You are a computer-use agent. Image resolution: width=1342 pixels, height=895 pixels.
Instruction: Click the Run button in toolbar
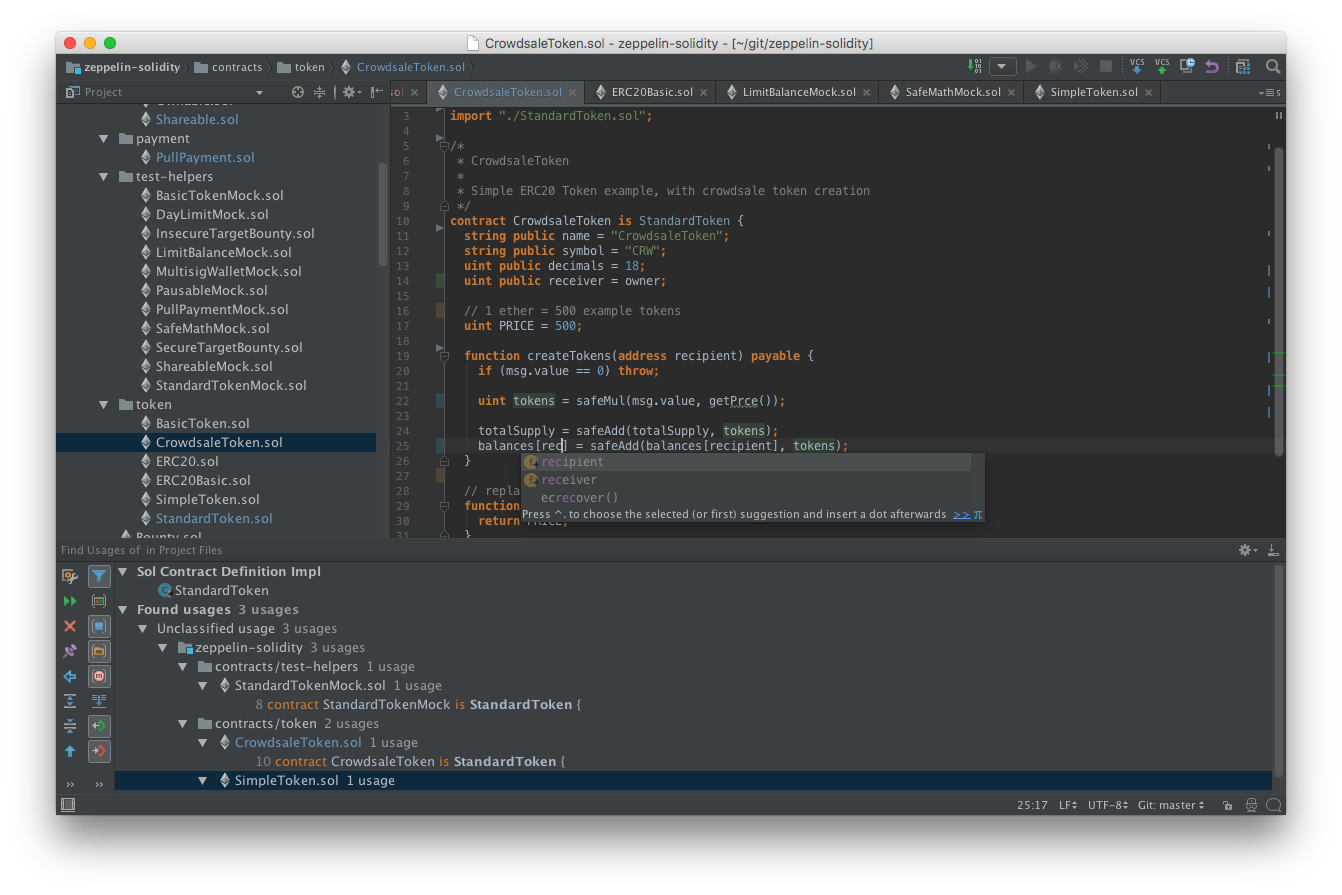(1031, 66)
